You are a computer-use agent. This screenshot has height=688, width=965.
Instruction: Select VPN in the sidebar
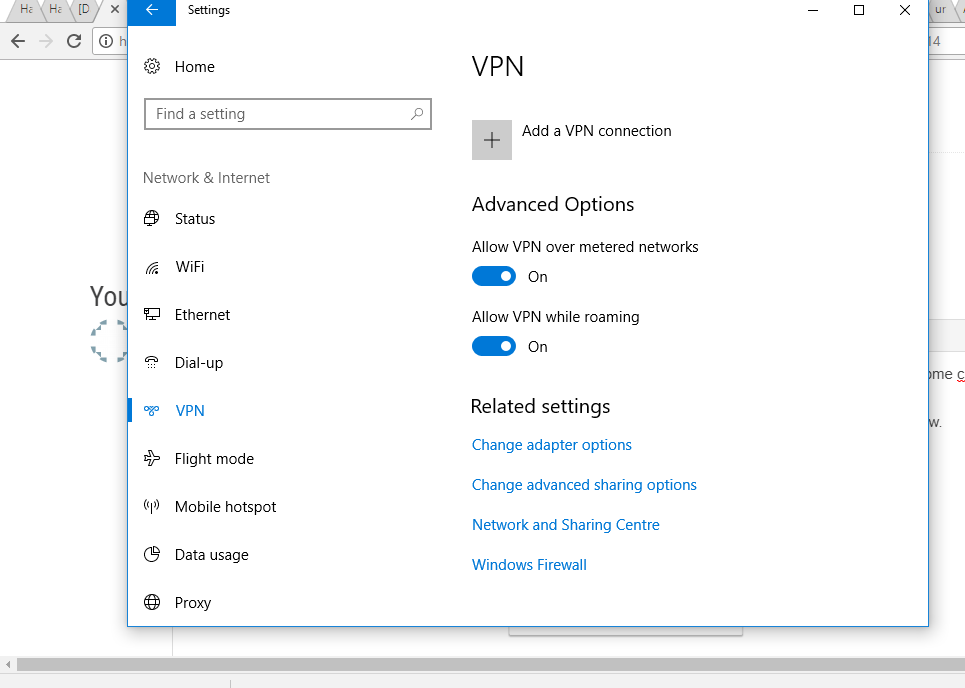click(x=189, y=411)
